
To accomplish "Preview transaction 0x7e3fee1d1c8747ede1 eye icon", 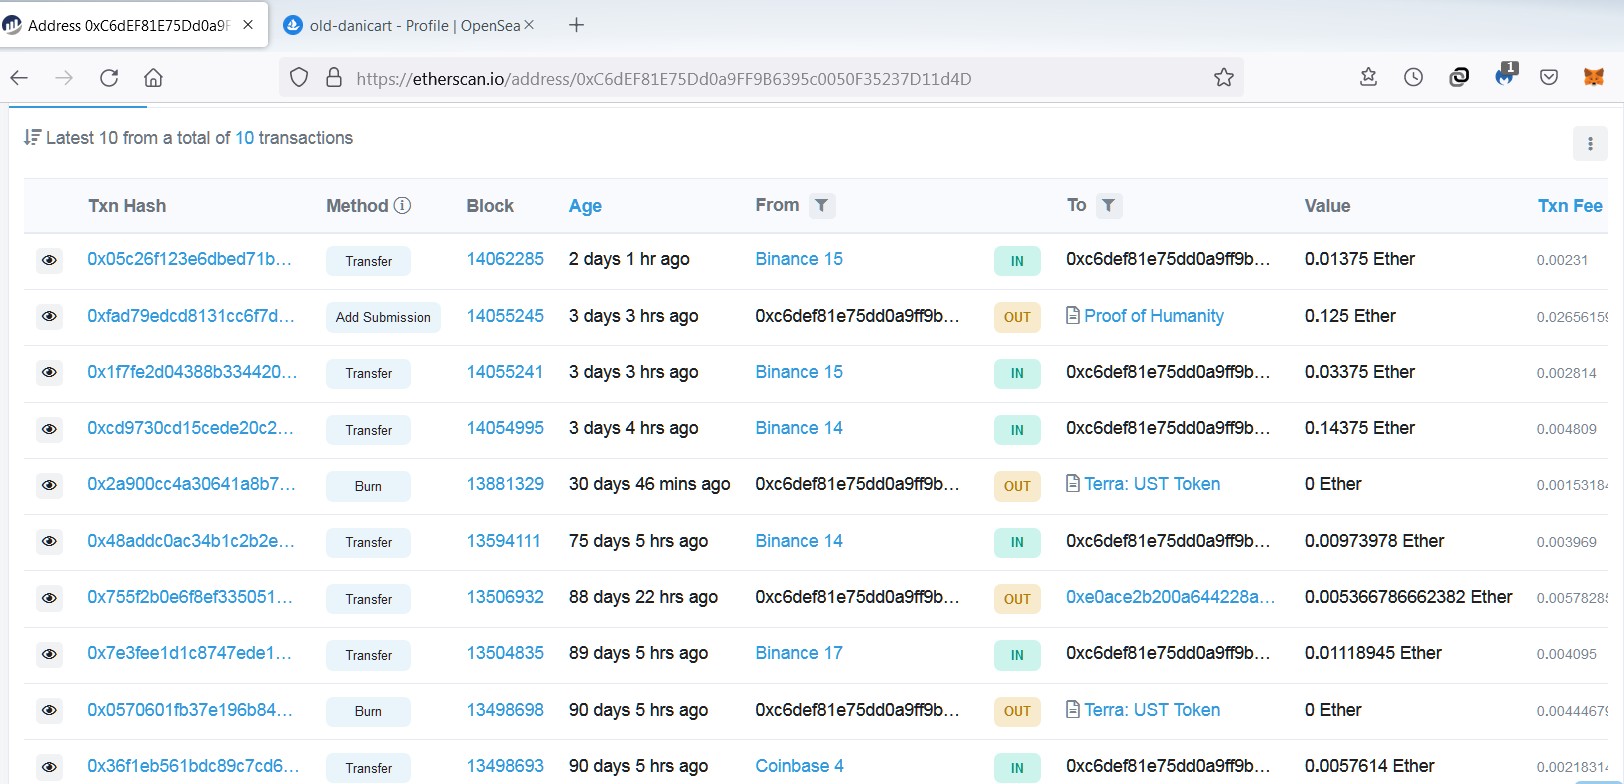I will pos(49,654).
